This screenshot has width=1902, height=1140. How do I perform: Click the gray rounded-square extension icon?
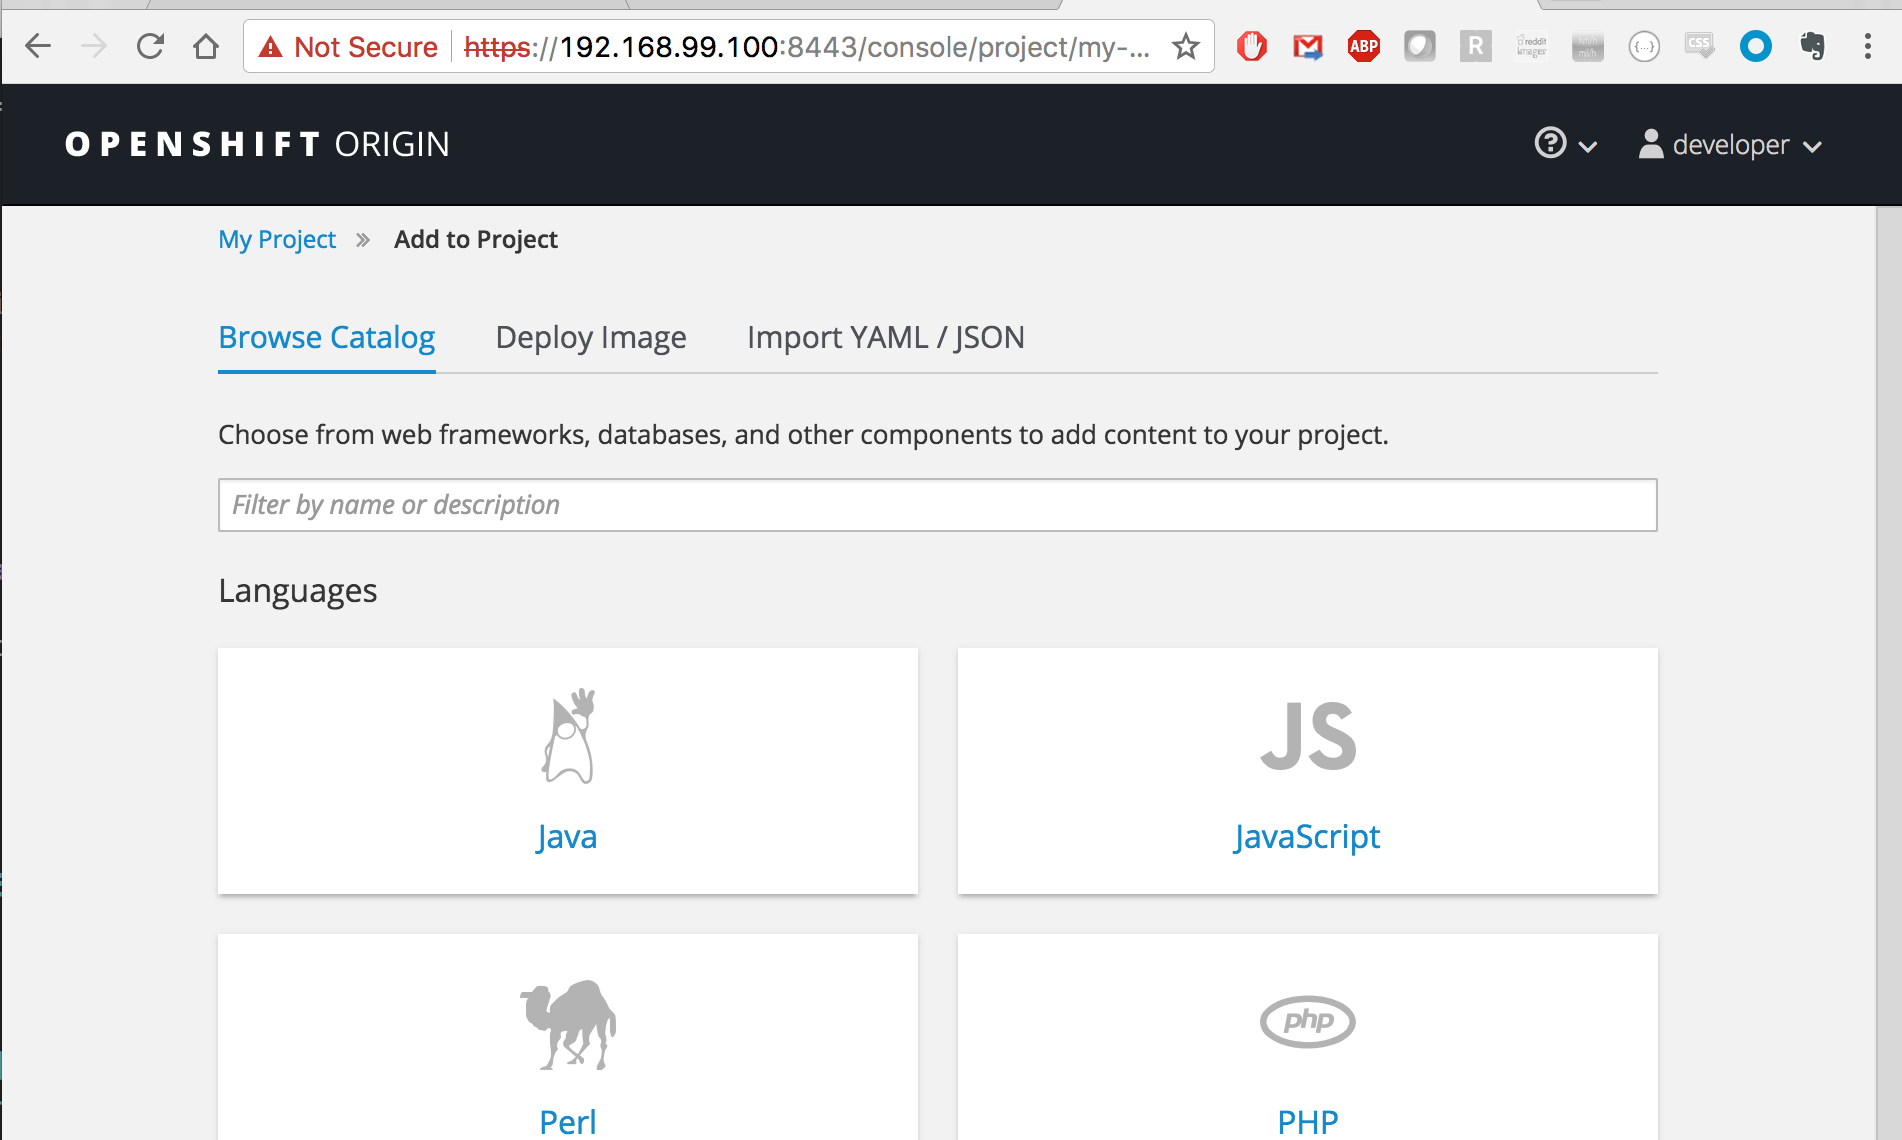(x=1420, y=46)
